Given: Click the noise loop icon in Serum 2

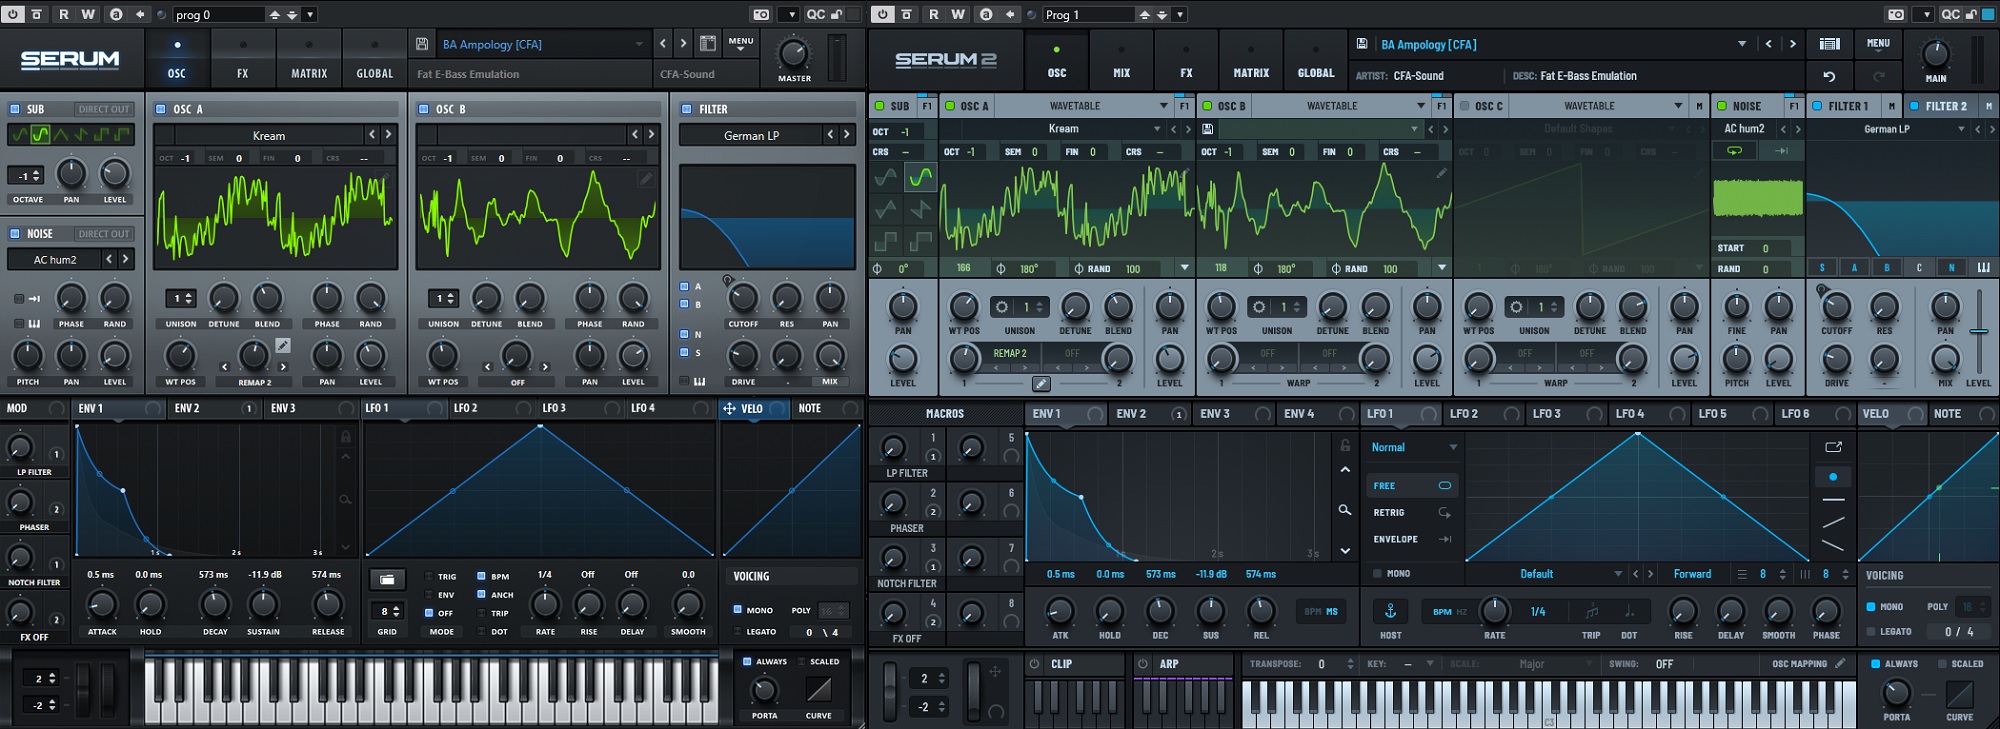Looking at the screenshot, I should click(1734, 151).
